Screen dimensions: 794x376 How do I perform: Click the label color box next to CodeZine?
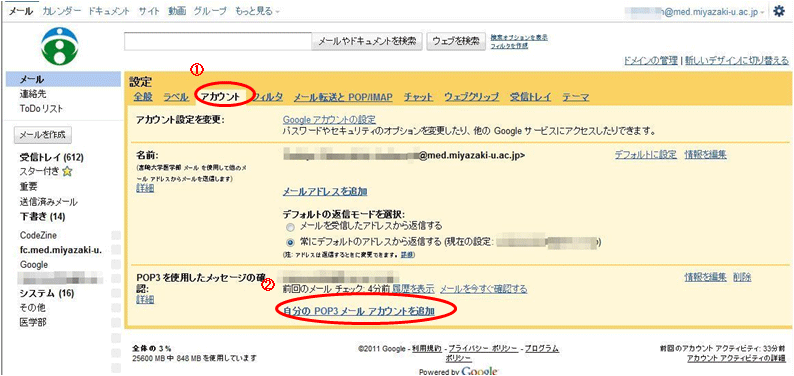(116, 235)
